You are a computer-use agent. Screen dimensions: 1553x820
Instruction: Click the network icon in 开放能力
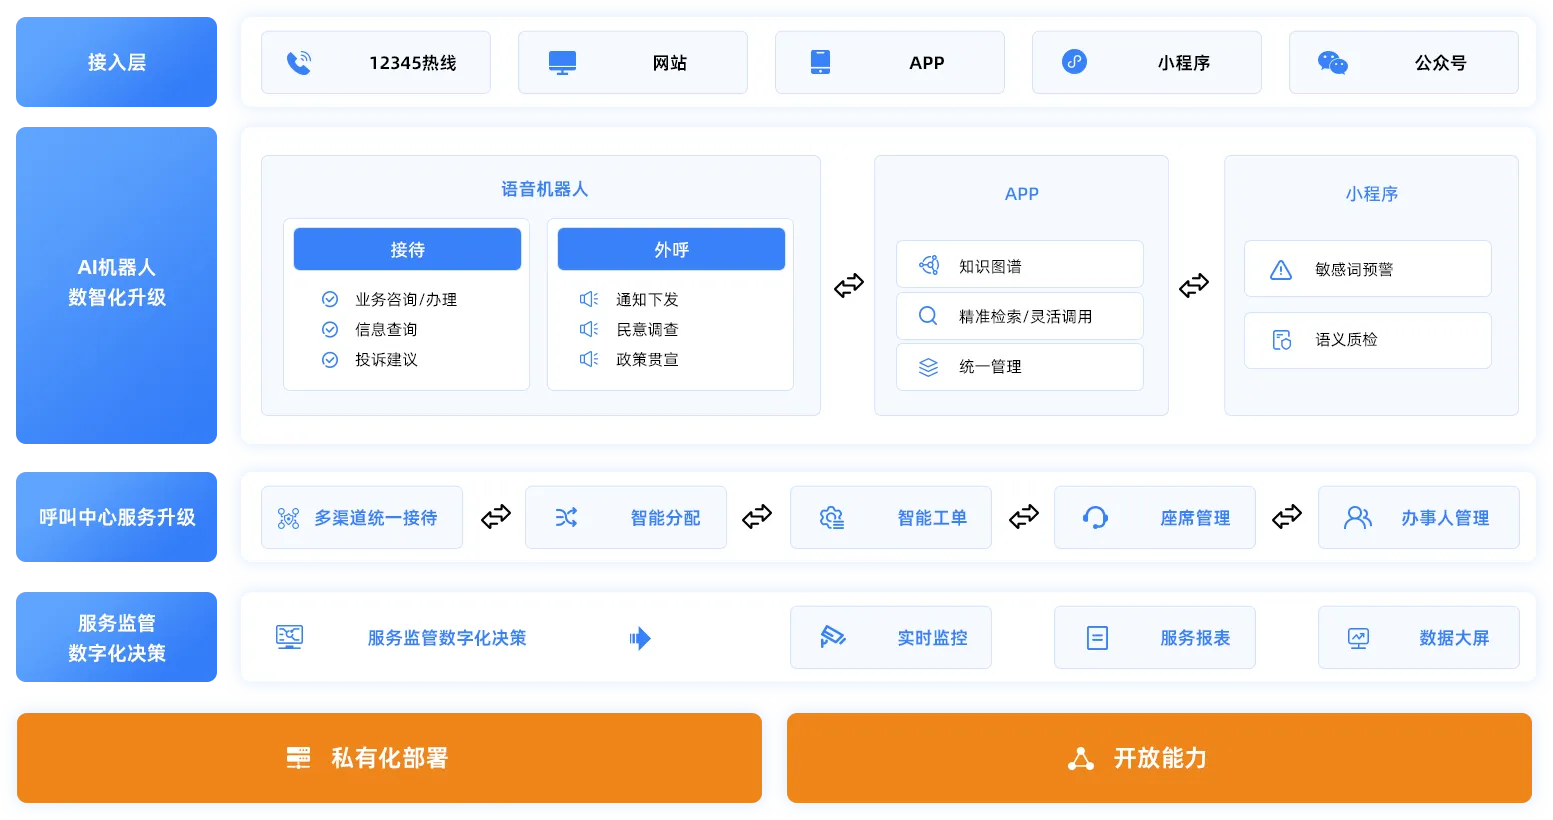[x=1081, y=759]
